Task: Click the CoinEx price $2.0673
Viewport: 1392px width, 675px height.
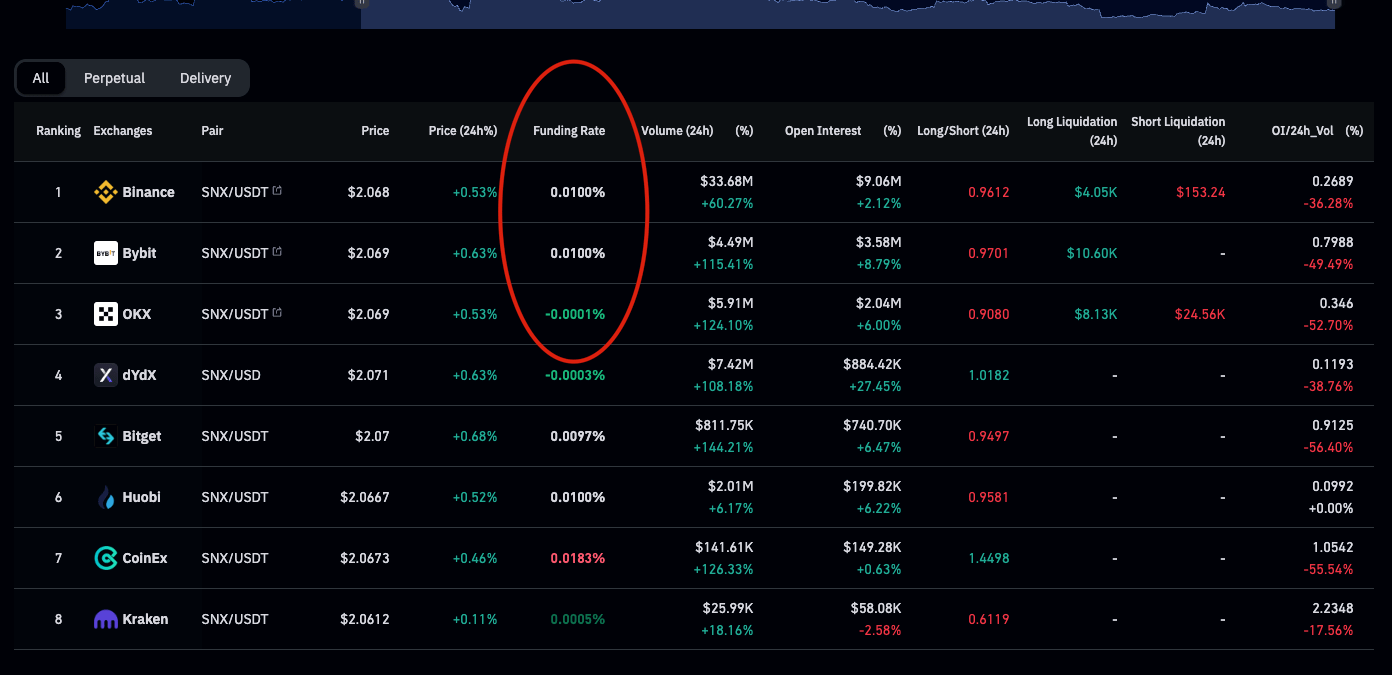Action: point(365,558)
